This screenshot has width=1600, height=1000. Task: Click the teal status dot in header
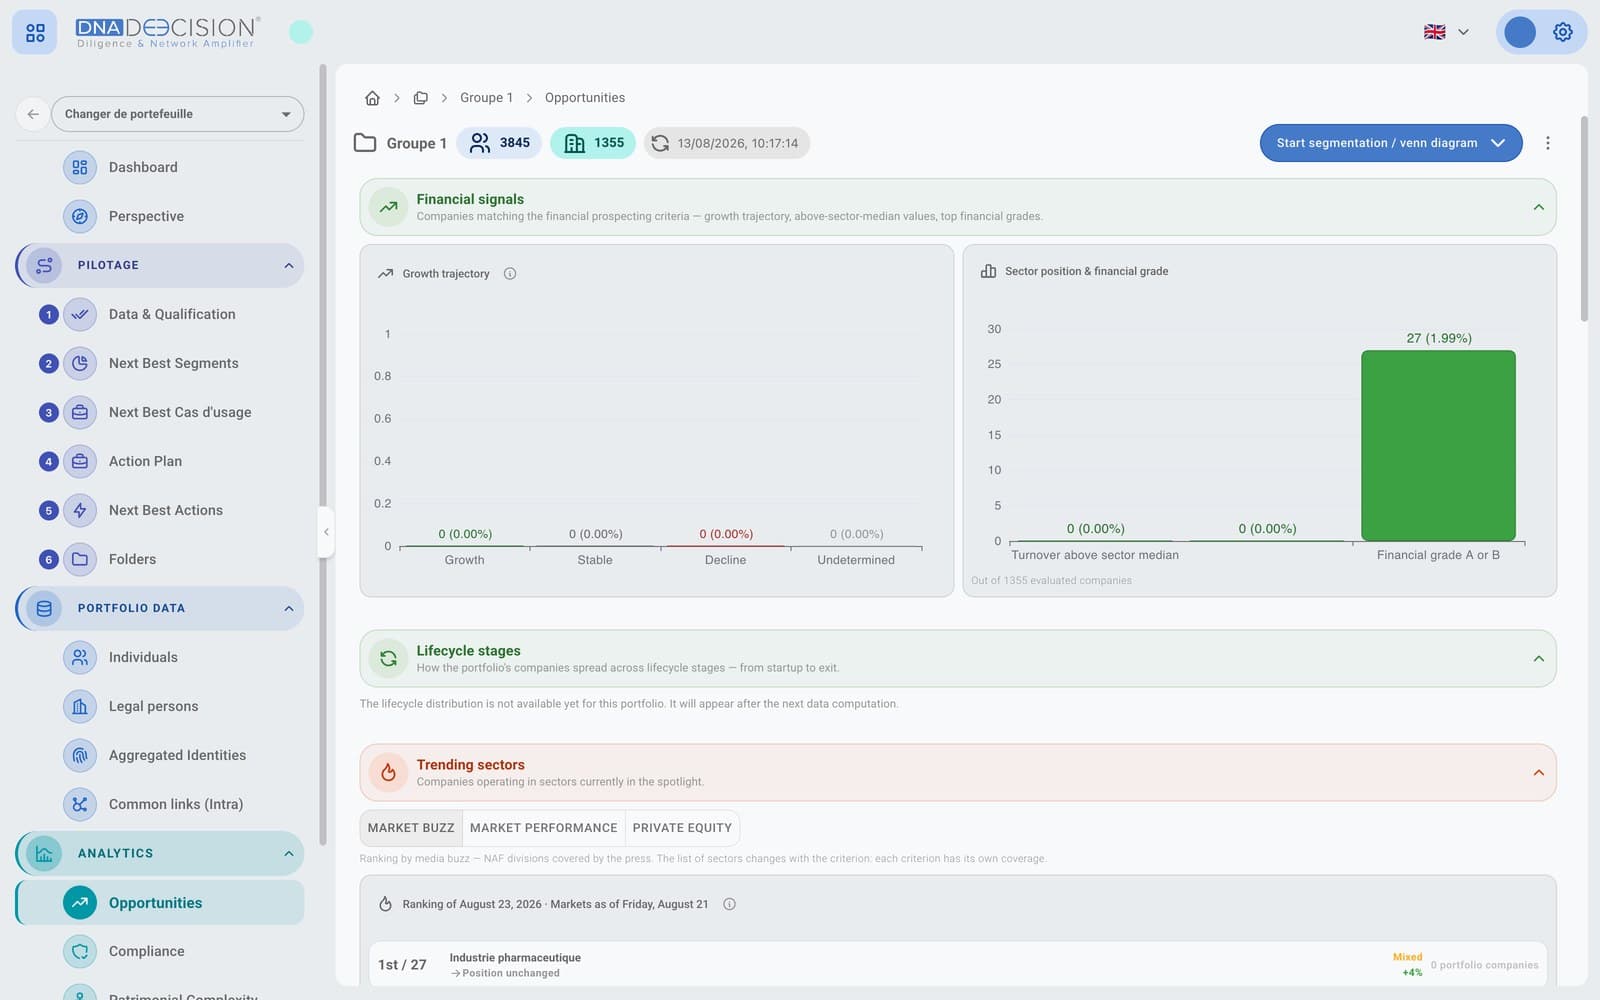pyautogui.click(x=301, y=32)
